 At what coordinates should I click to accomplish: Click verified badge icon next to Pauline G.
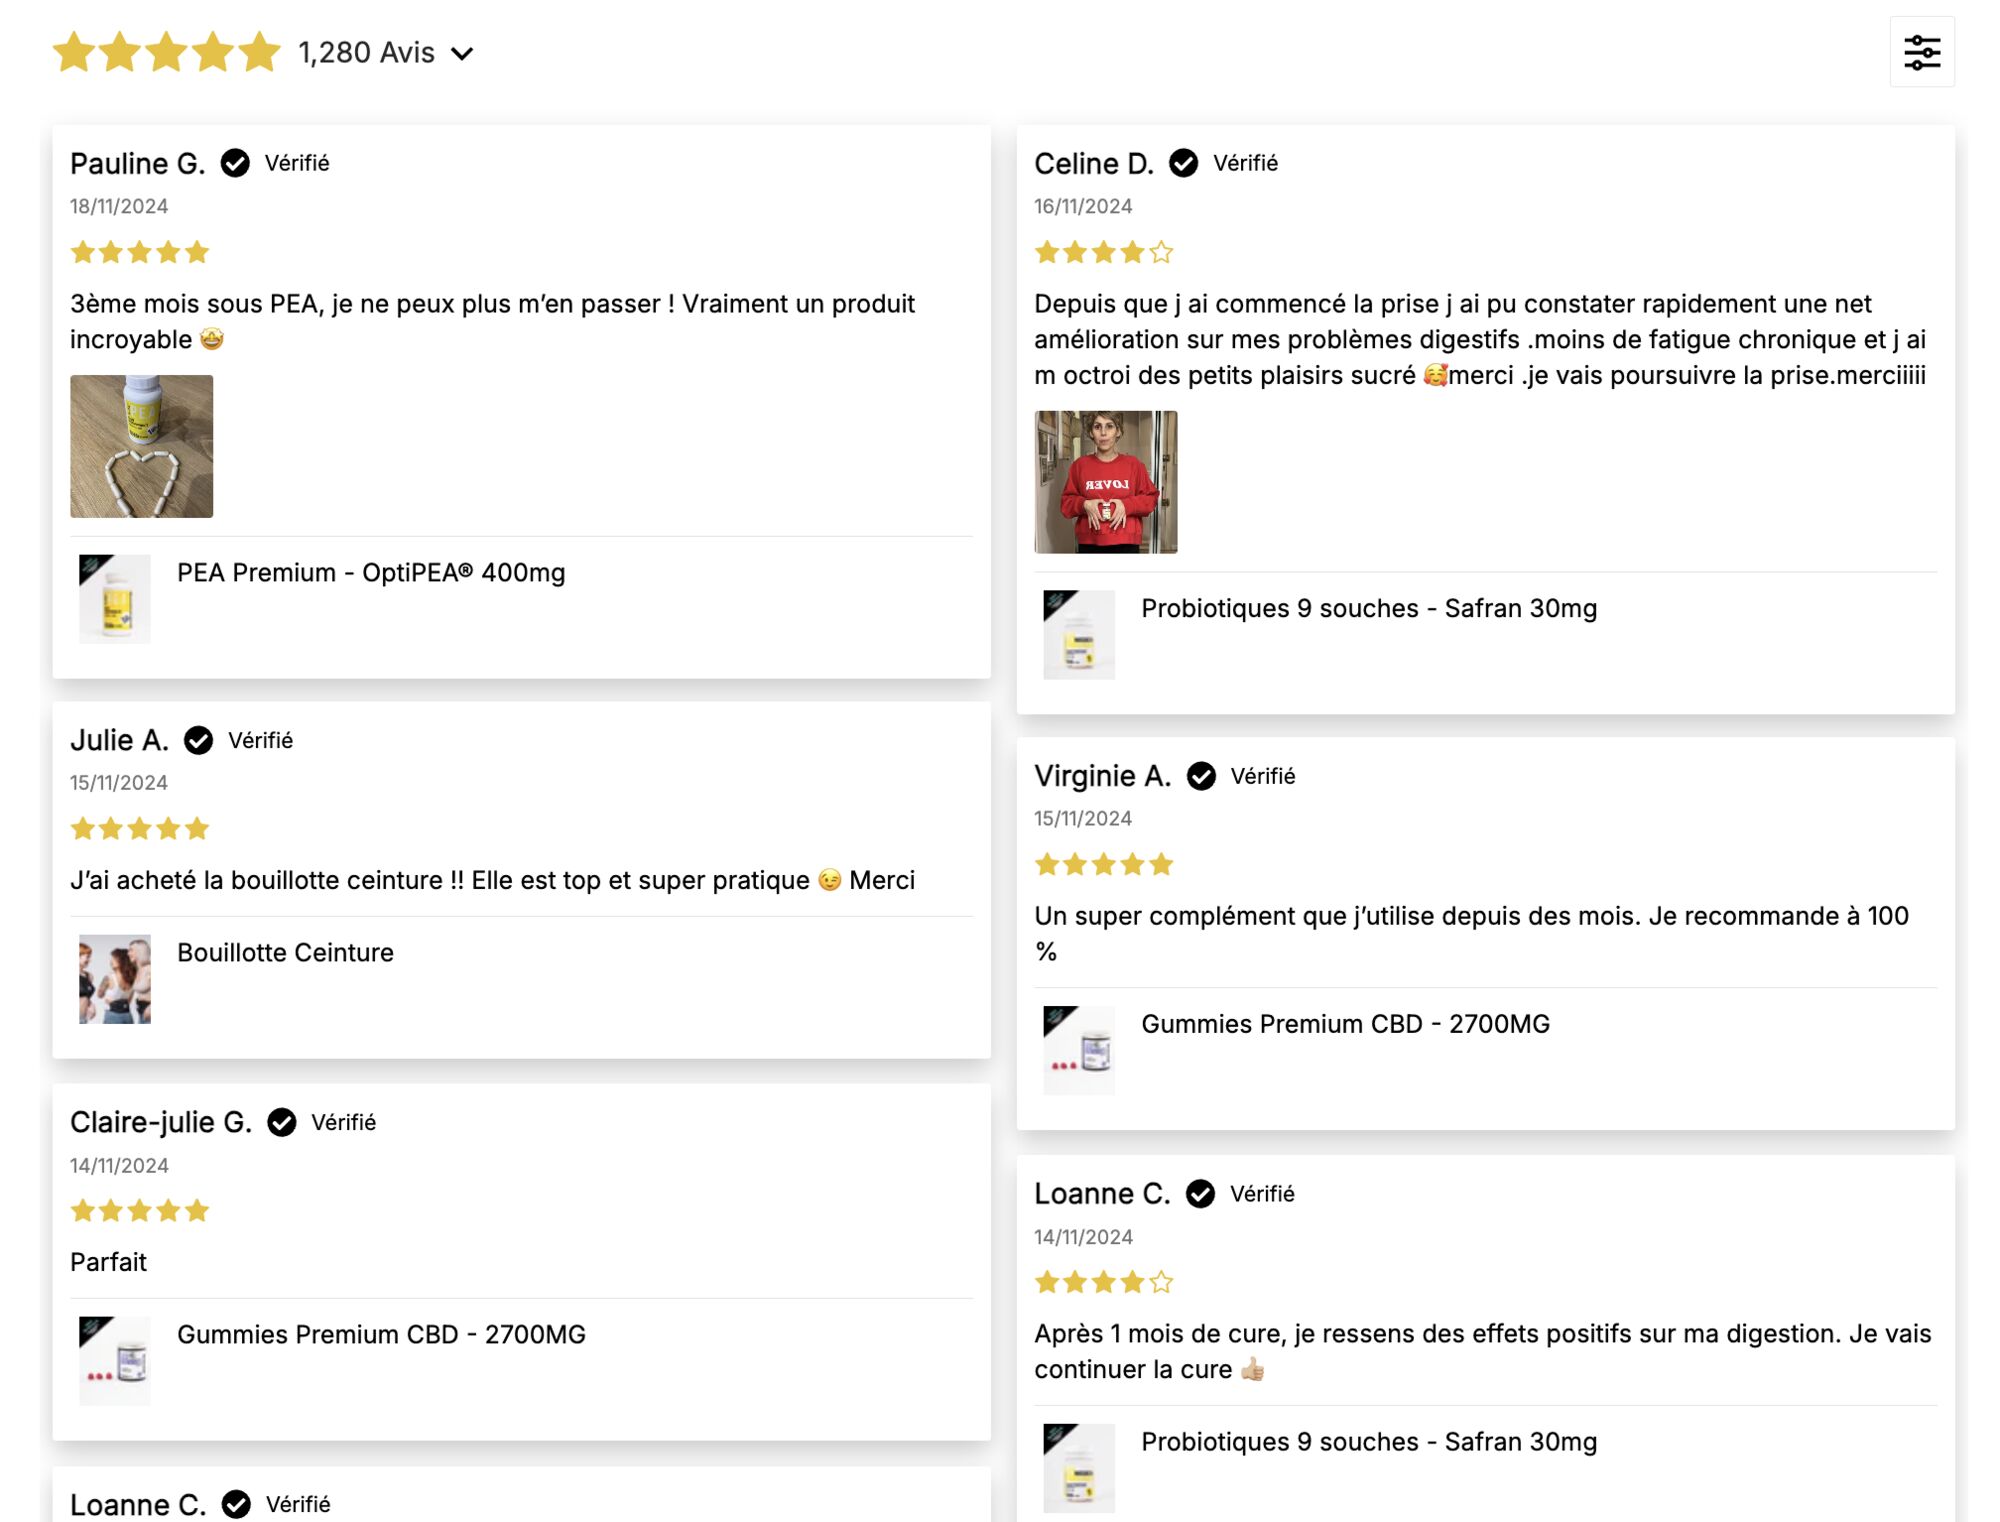(x=235, y=163)
